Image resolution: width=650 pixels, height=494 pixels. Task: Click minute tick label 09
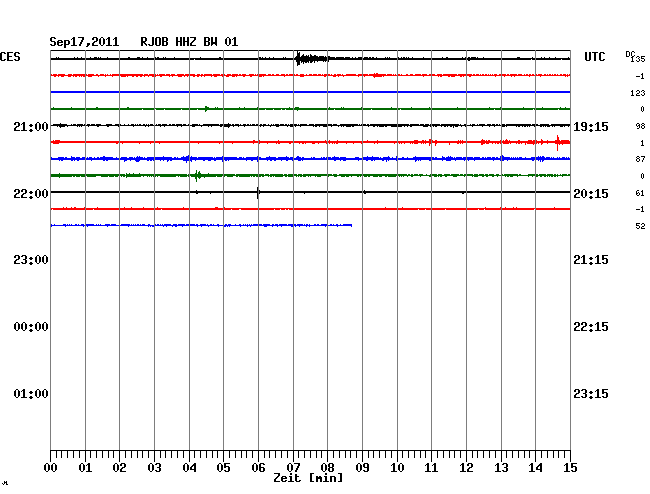coord(362,468)
